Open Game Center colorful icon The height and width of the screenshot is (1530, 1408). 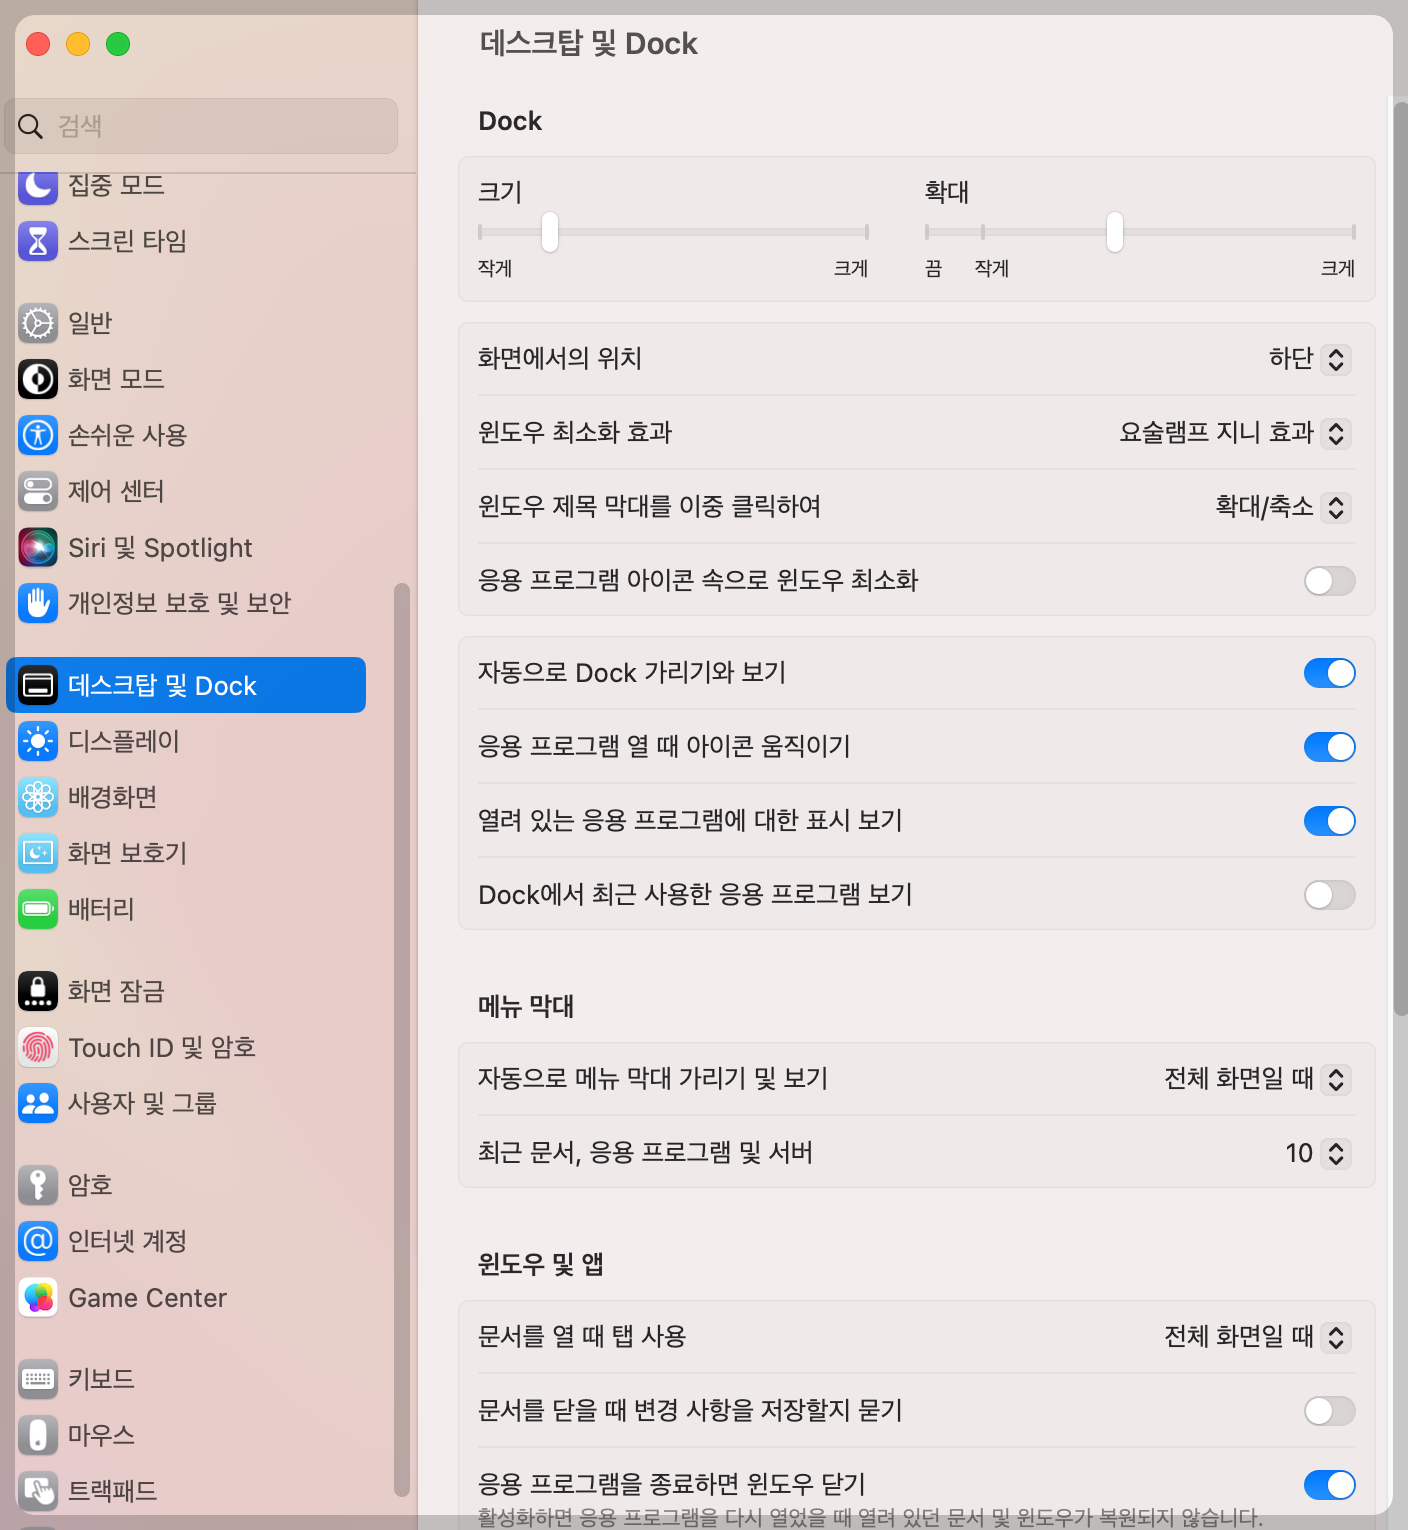click(38, 1297)
